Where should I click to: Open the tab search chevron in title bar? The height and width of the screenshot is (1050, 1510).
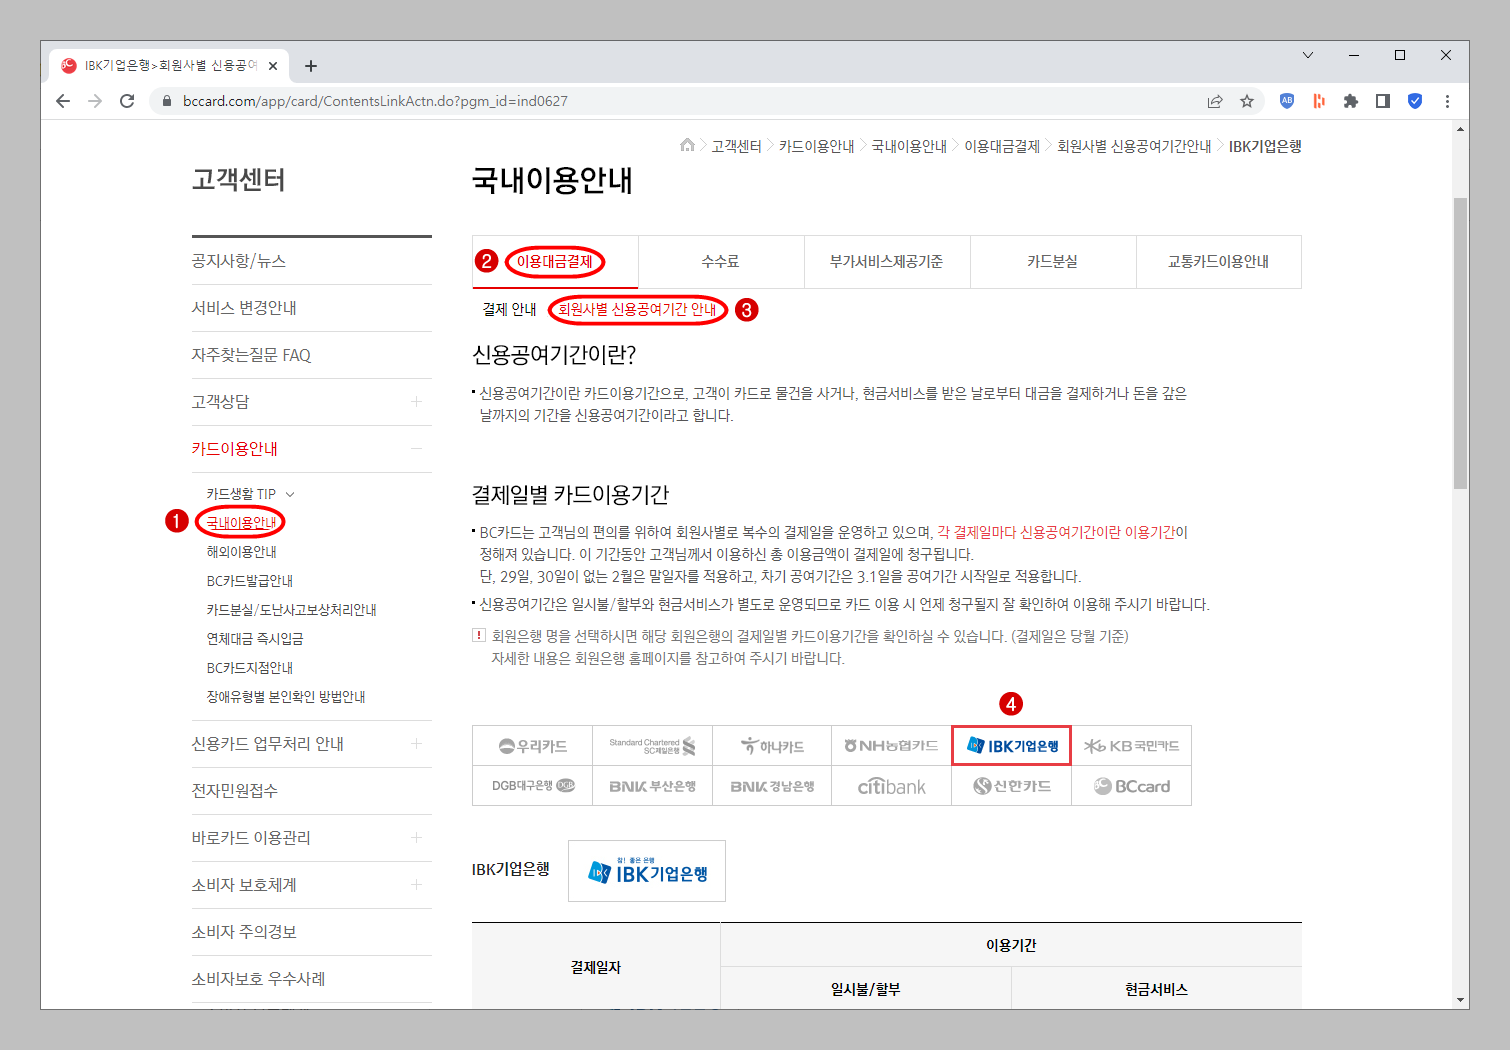tap(1307, 55)
